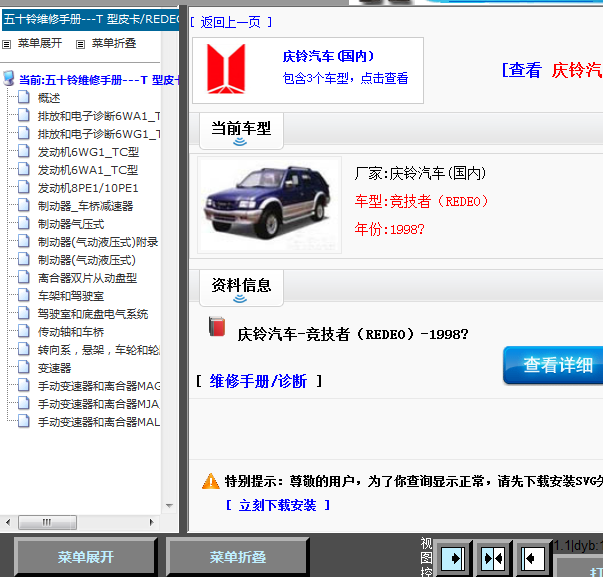Open 庆铃汽车(国内) brand link
This screenshot has height=577, width=603.
coord(328,56)
